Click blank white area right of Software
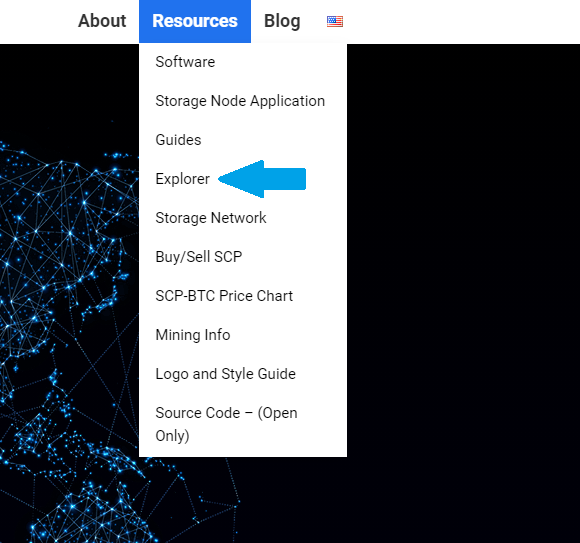 pyautogui.click(x=281, y=62)
